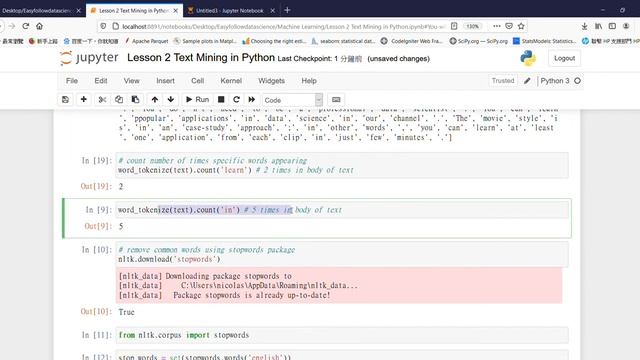Open the cell type Code dropdown
The width and height of the screenshot is (640, 360).
pos(292,100)
